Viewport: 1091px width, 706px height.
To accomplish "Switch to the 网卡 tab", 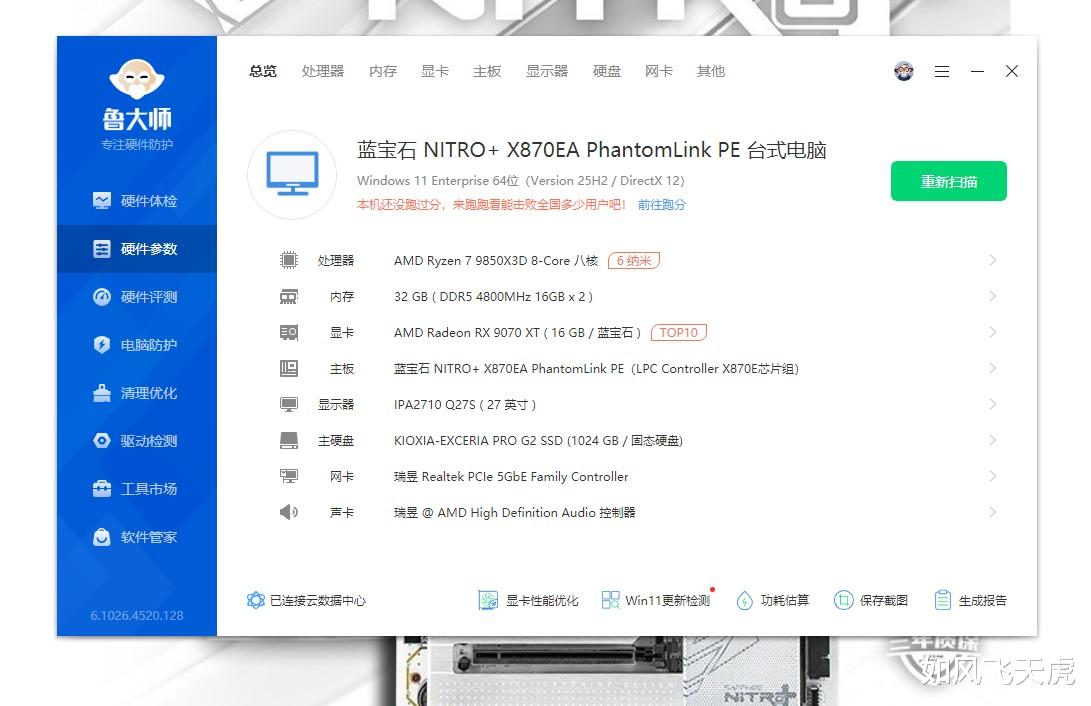I will coord(659,71).
